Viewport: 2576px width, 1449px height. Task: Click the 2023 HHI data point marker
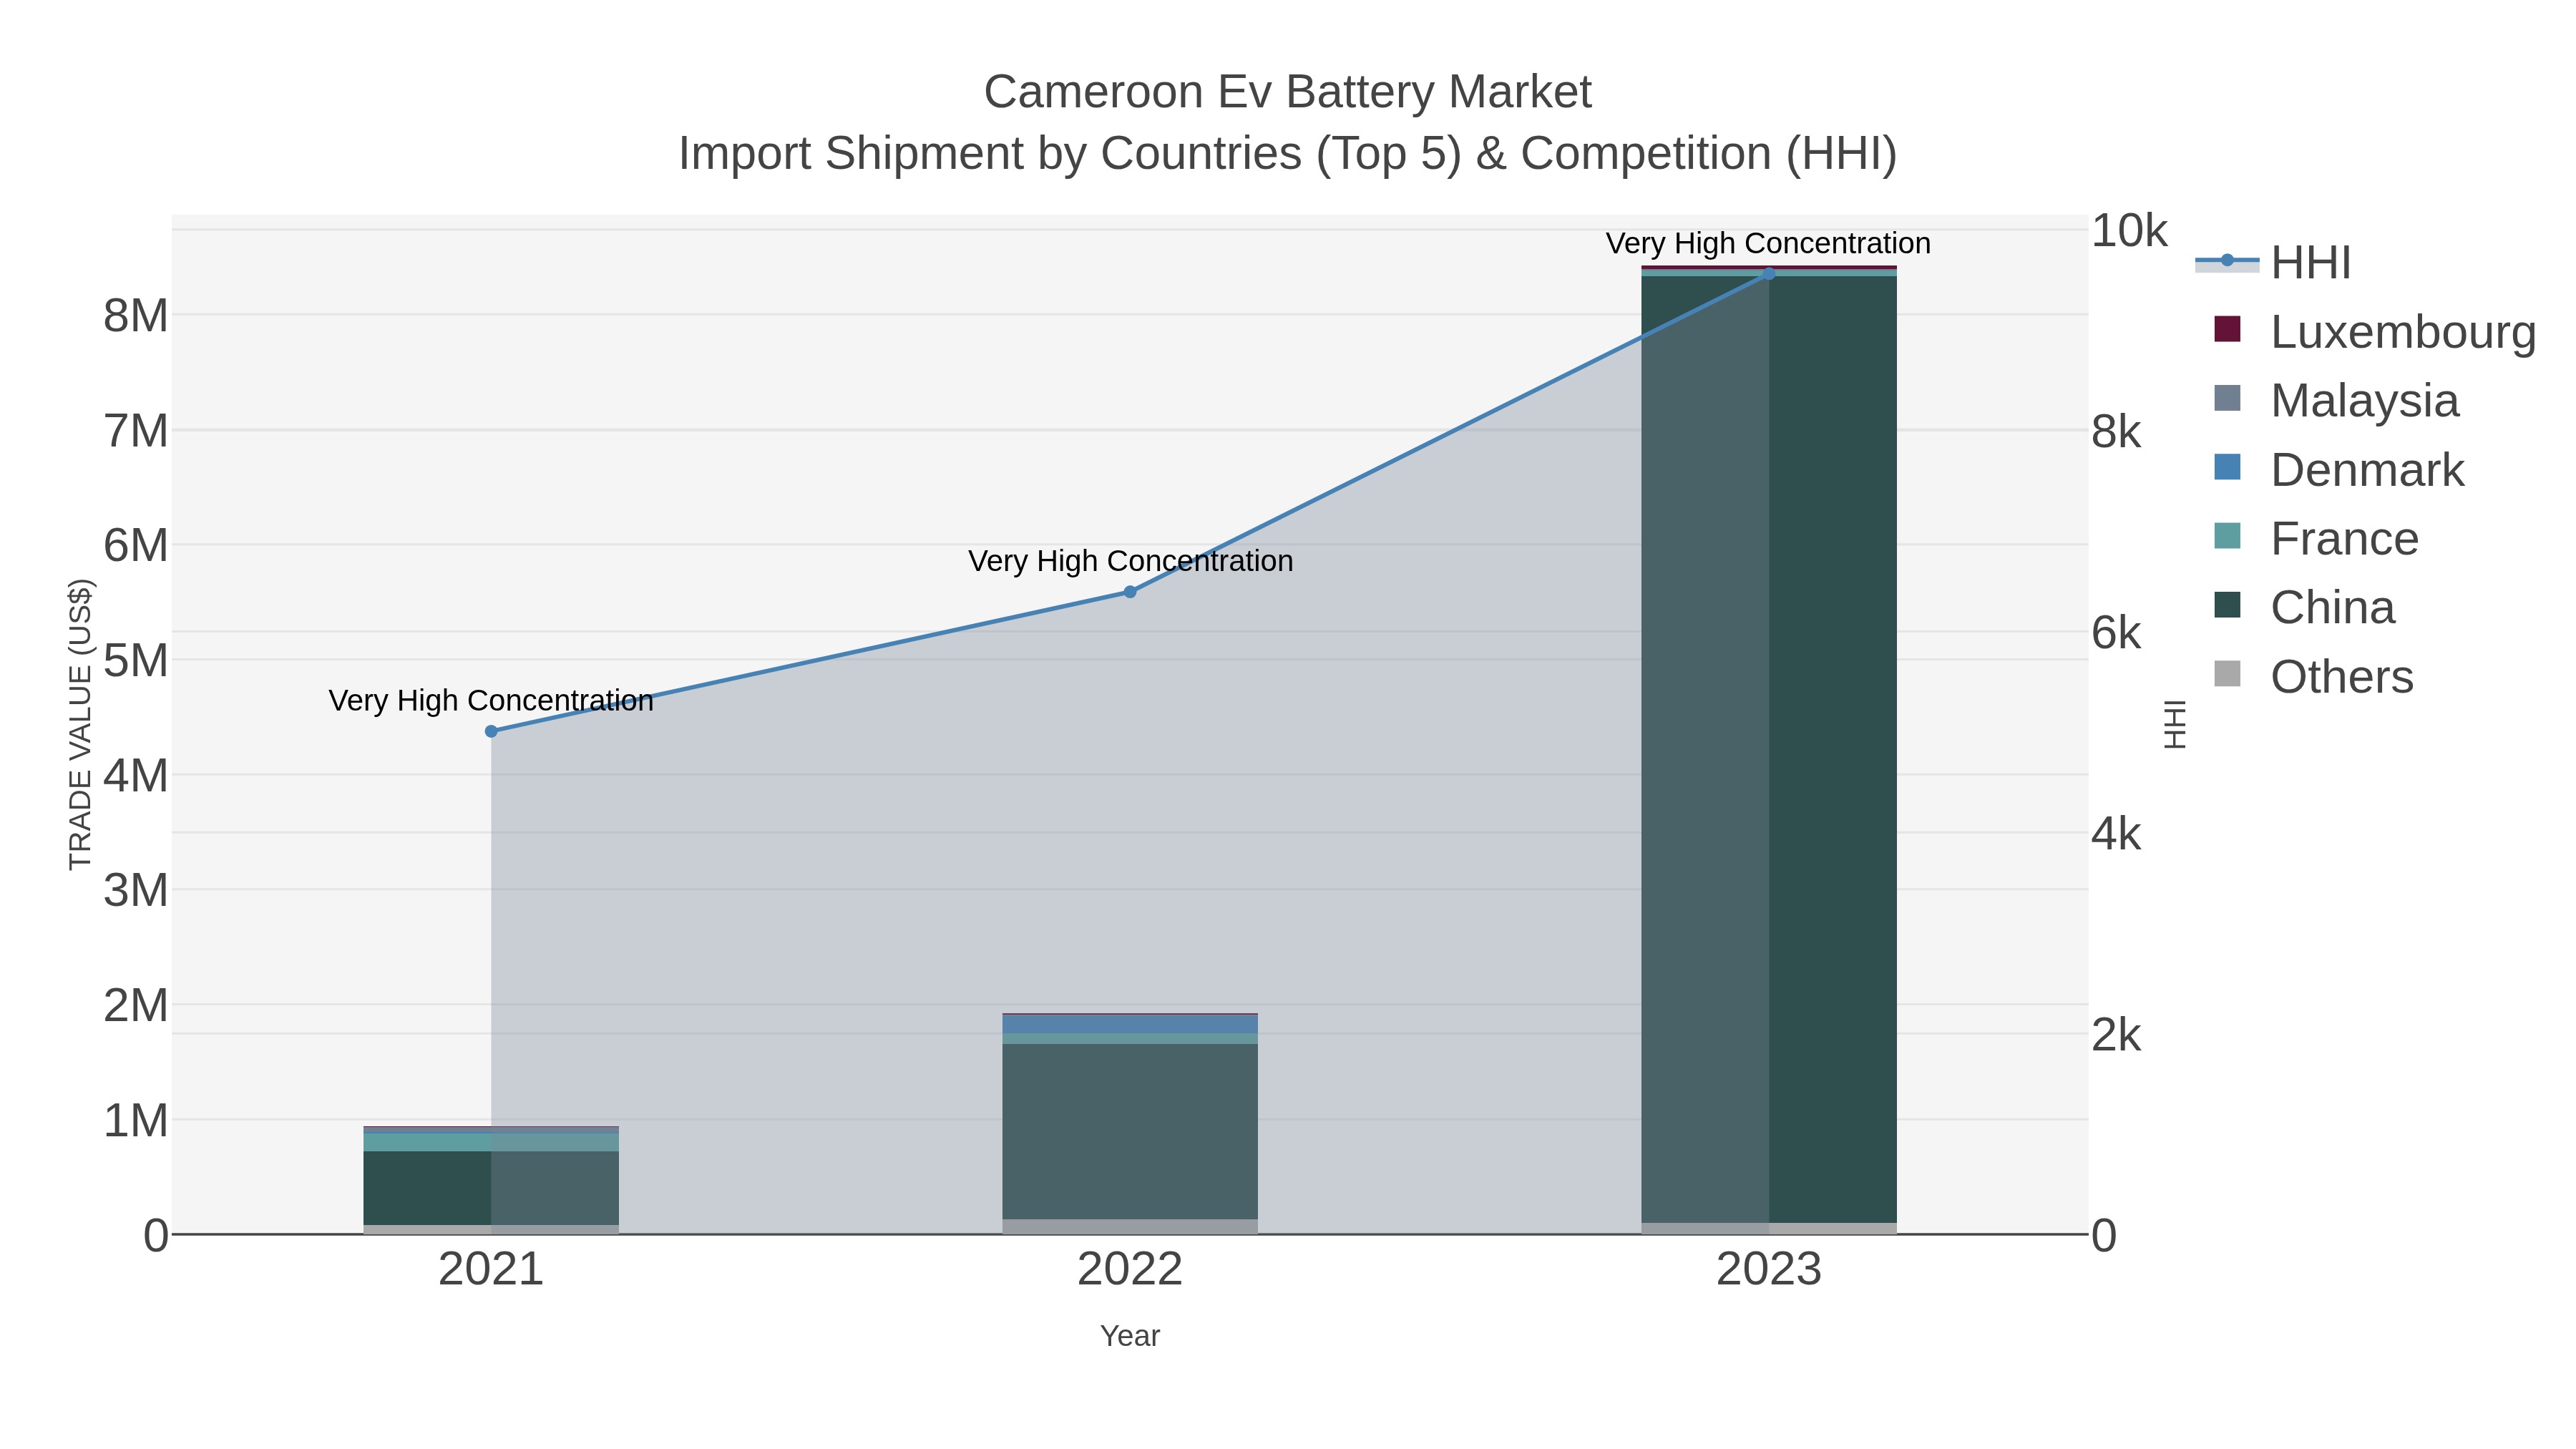click(1769, 274)
